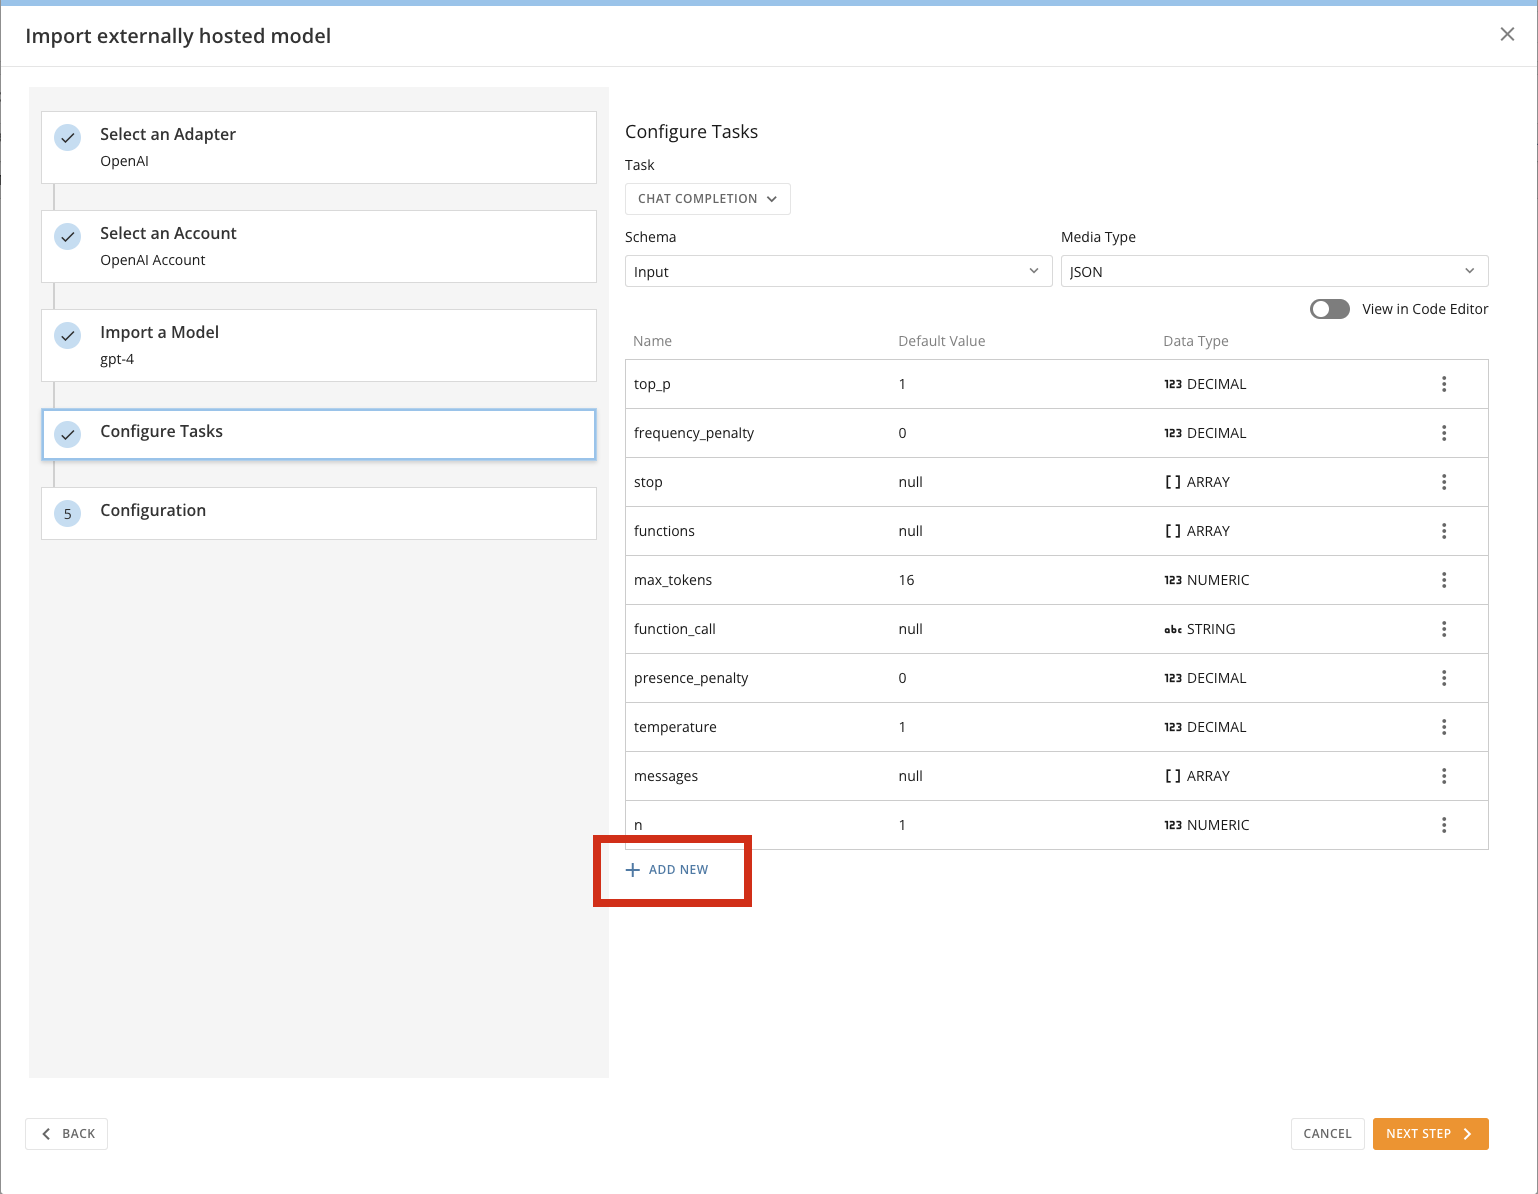1538x1194 pixels.
Task: Open the kebab menu for stop row
Action: 1443,482
